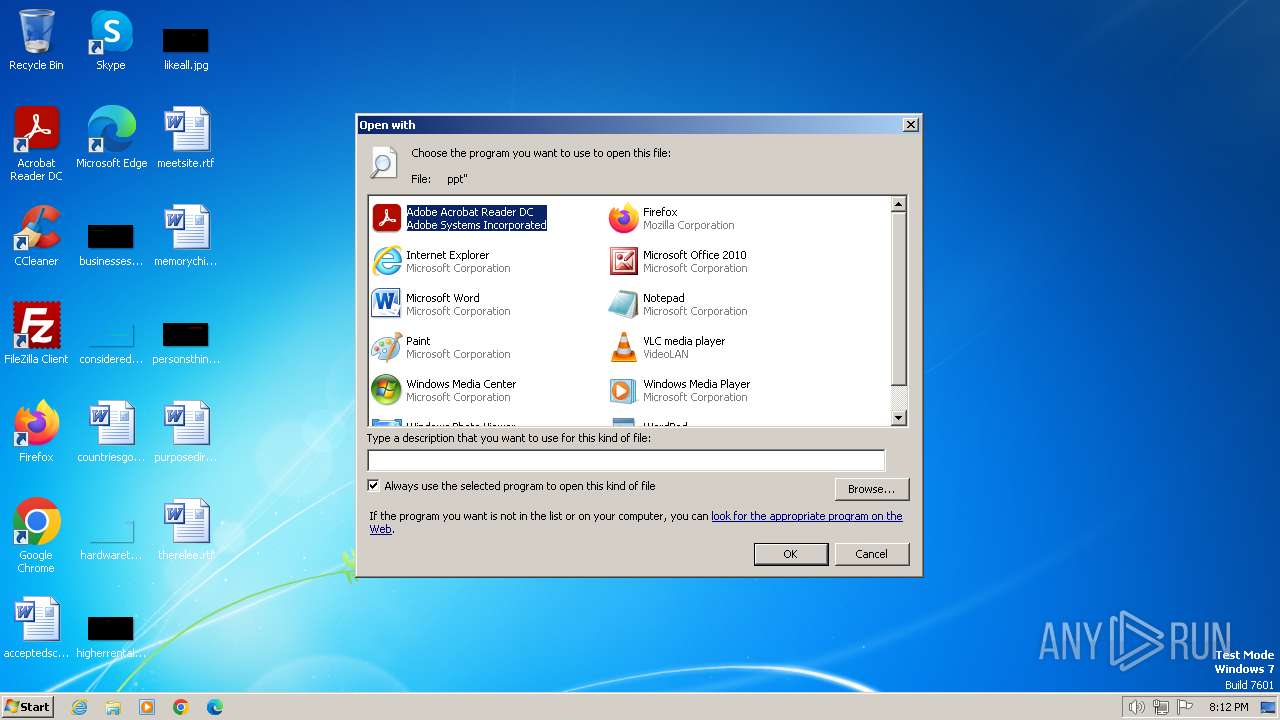Image resolution: width=1280 pixels, height=720 pixels.
Task: Select Adobe Acrobat Reader DC in program list
Action: (x=461, y=218)
